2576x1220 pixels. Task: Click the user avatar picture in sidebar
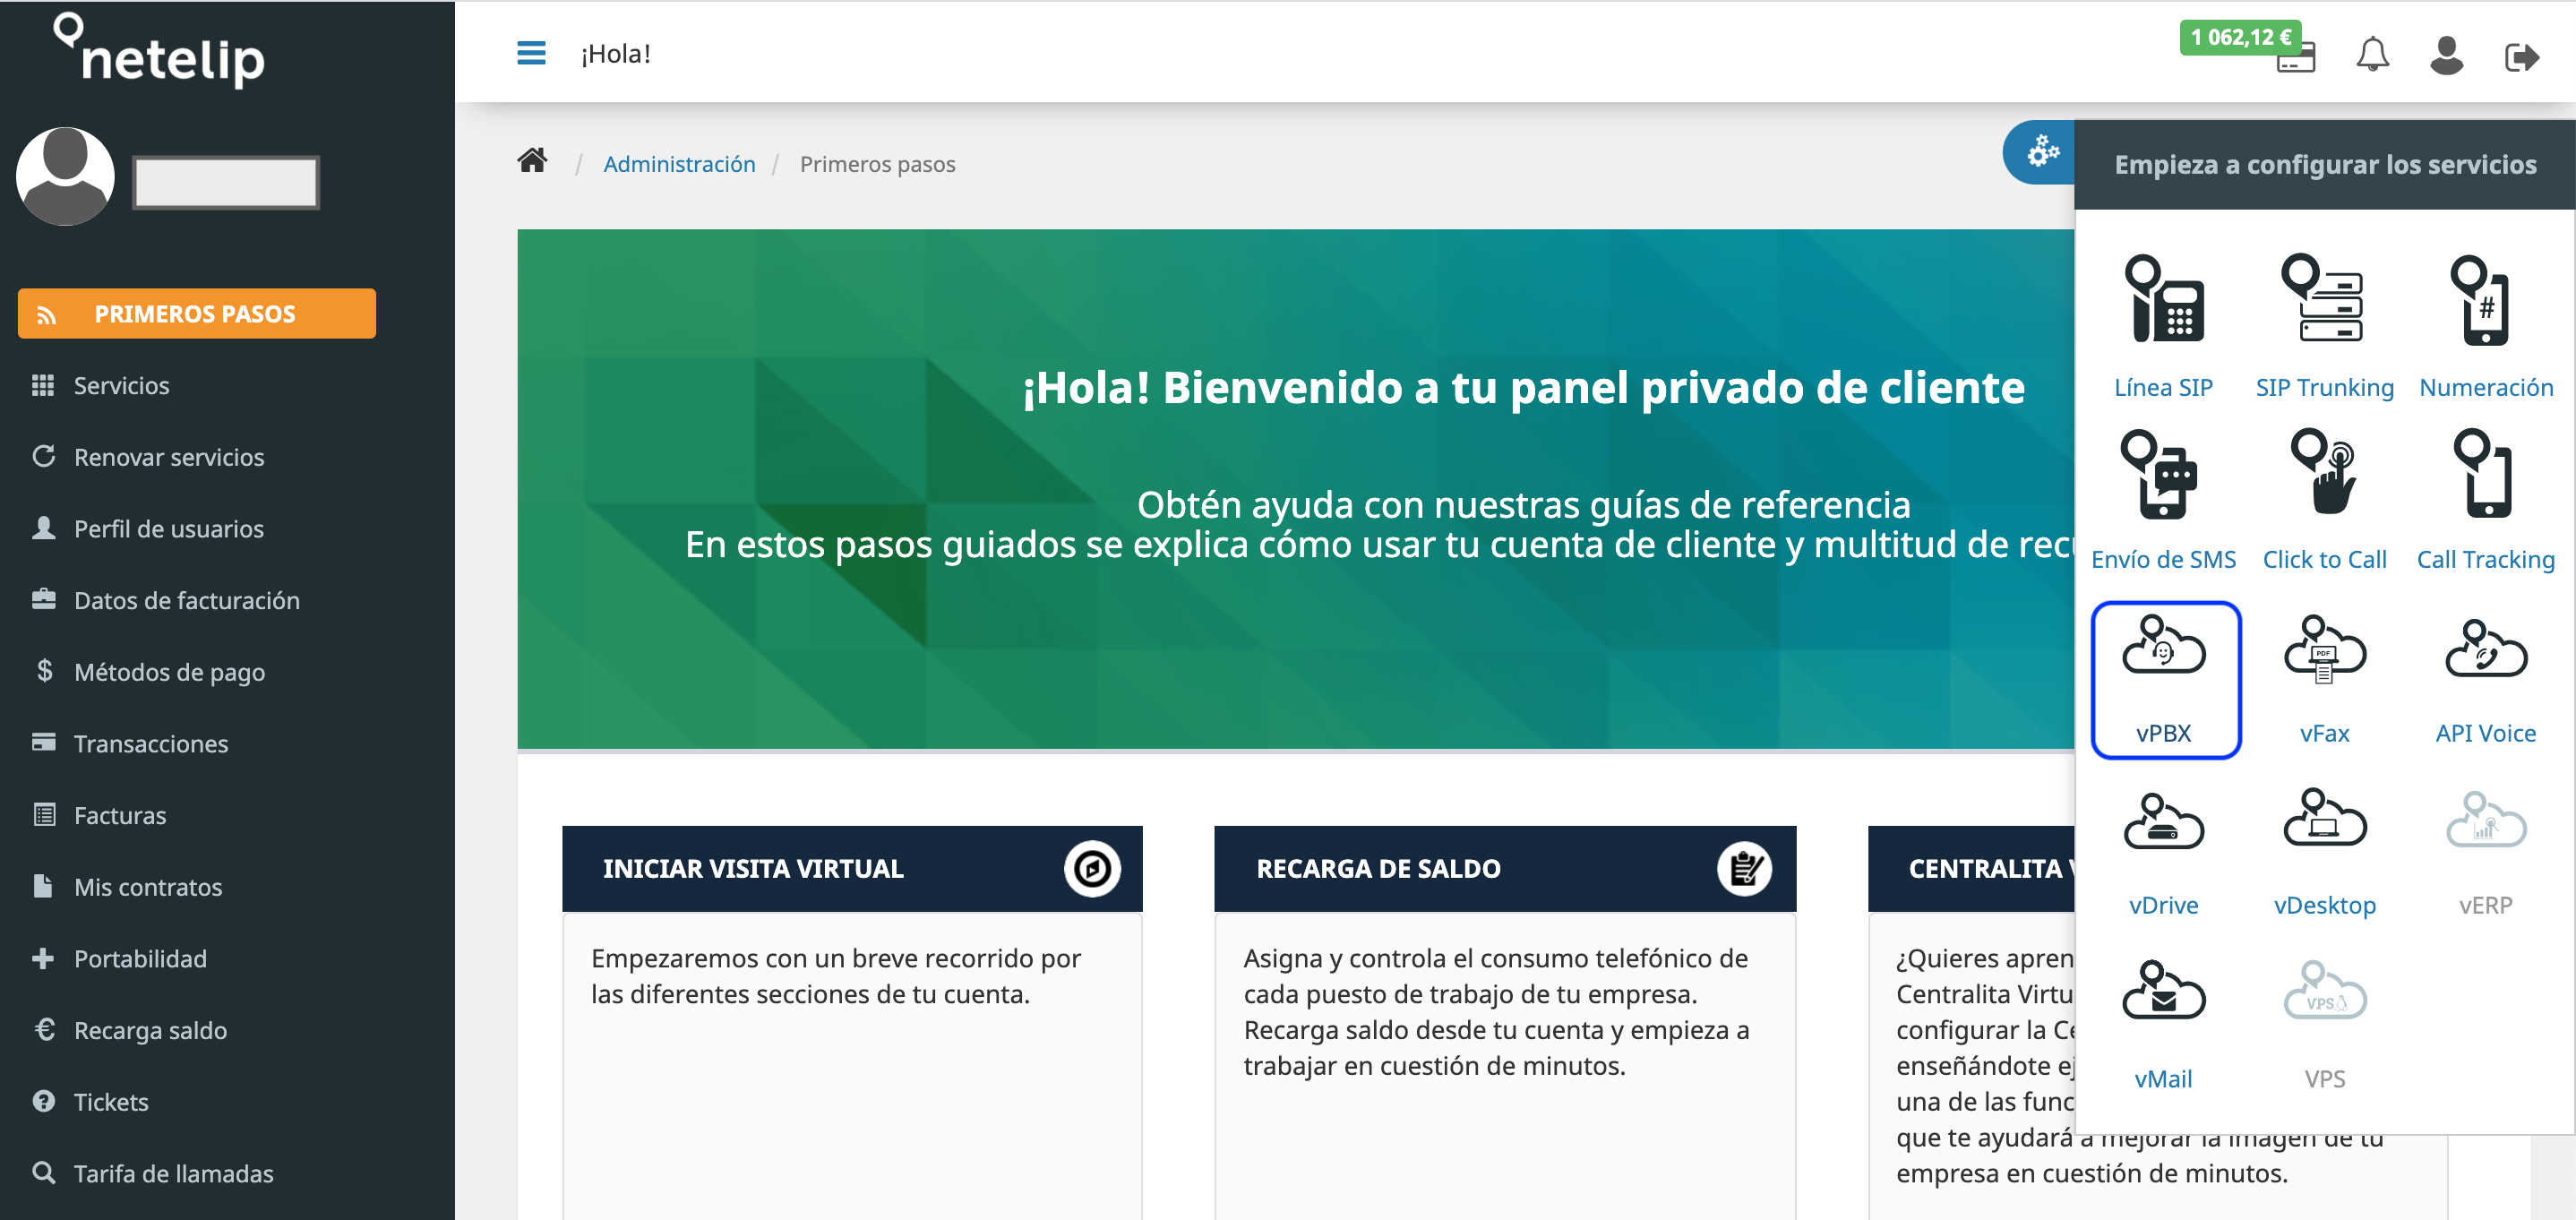pos(65,176)
